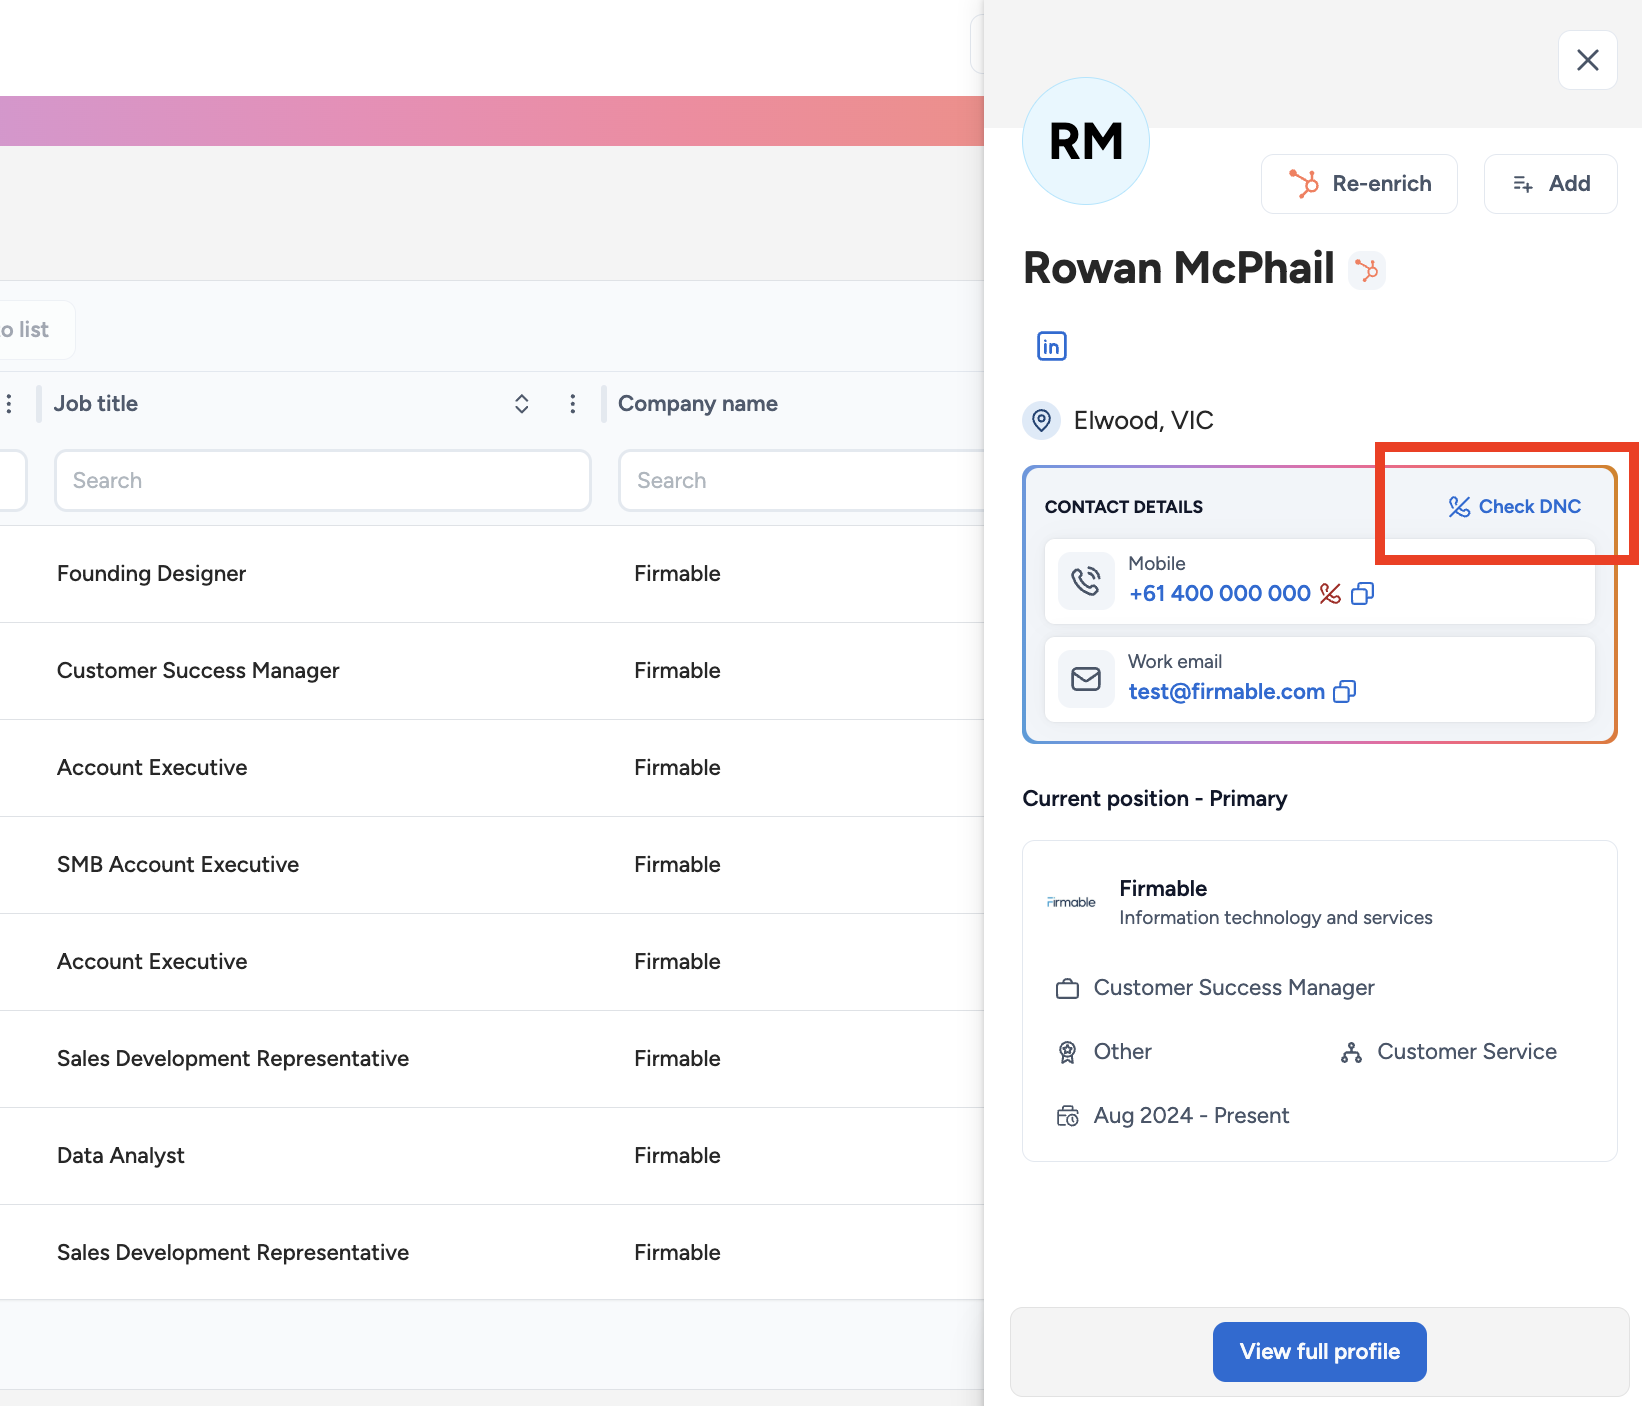1642x1406 pixels.
Task: Copy the mobile number +61 400 000 000
Action: (1362, 594)
